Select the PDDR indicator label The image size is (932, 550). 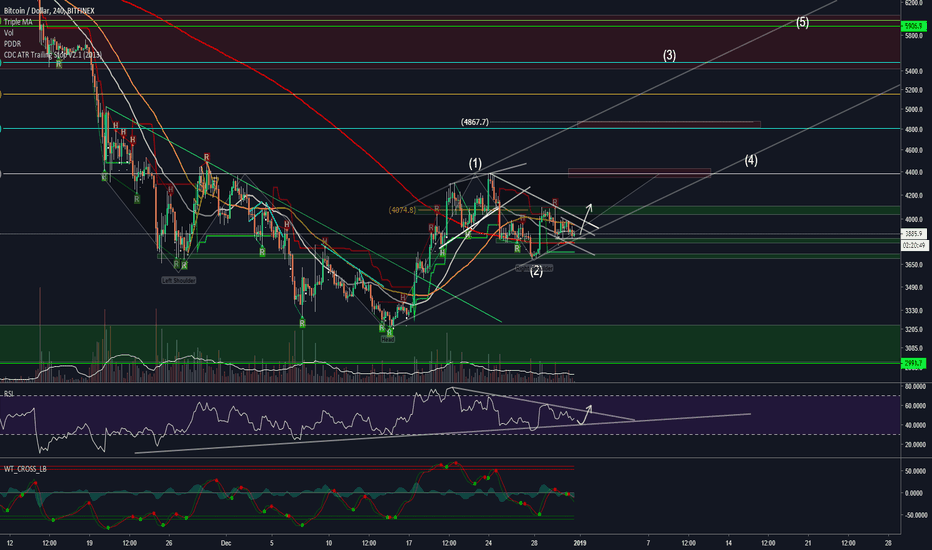coord(12,44)
